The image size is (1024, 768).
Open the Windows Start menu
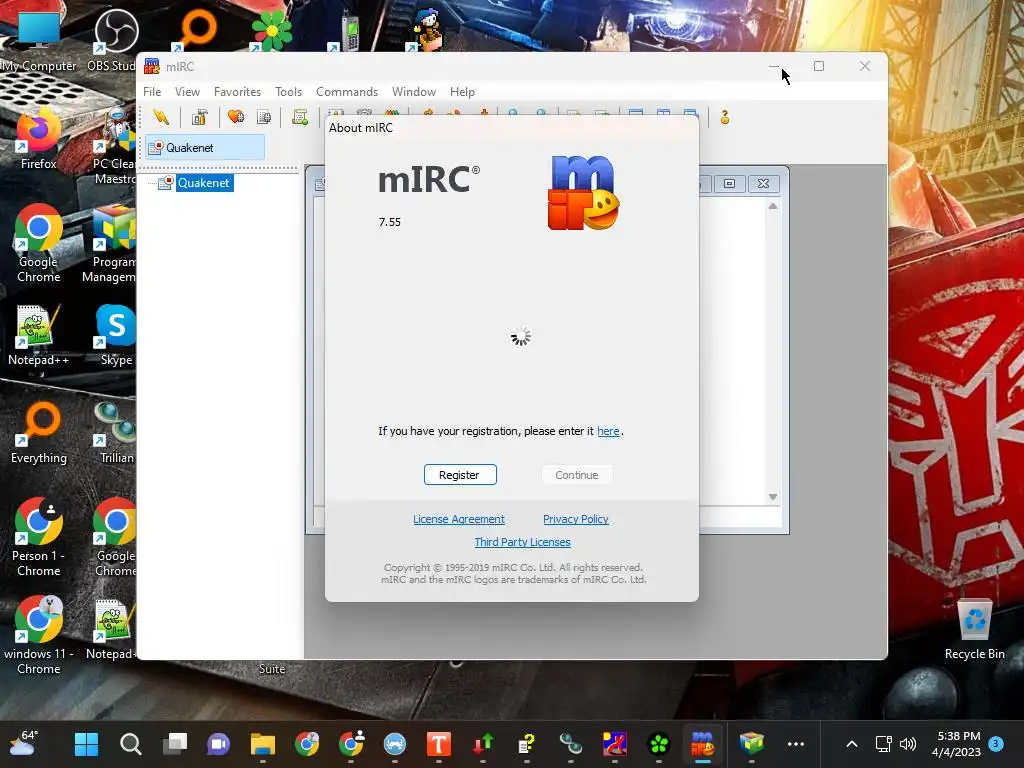click(x=86, y=744)
